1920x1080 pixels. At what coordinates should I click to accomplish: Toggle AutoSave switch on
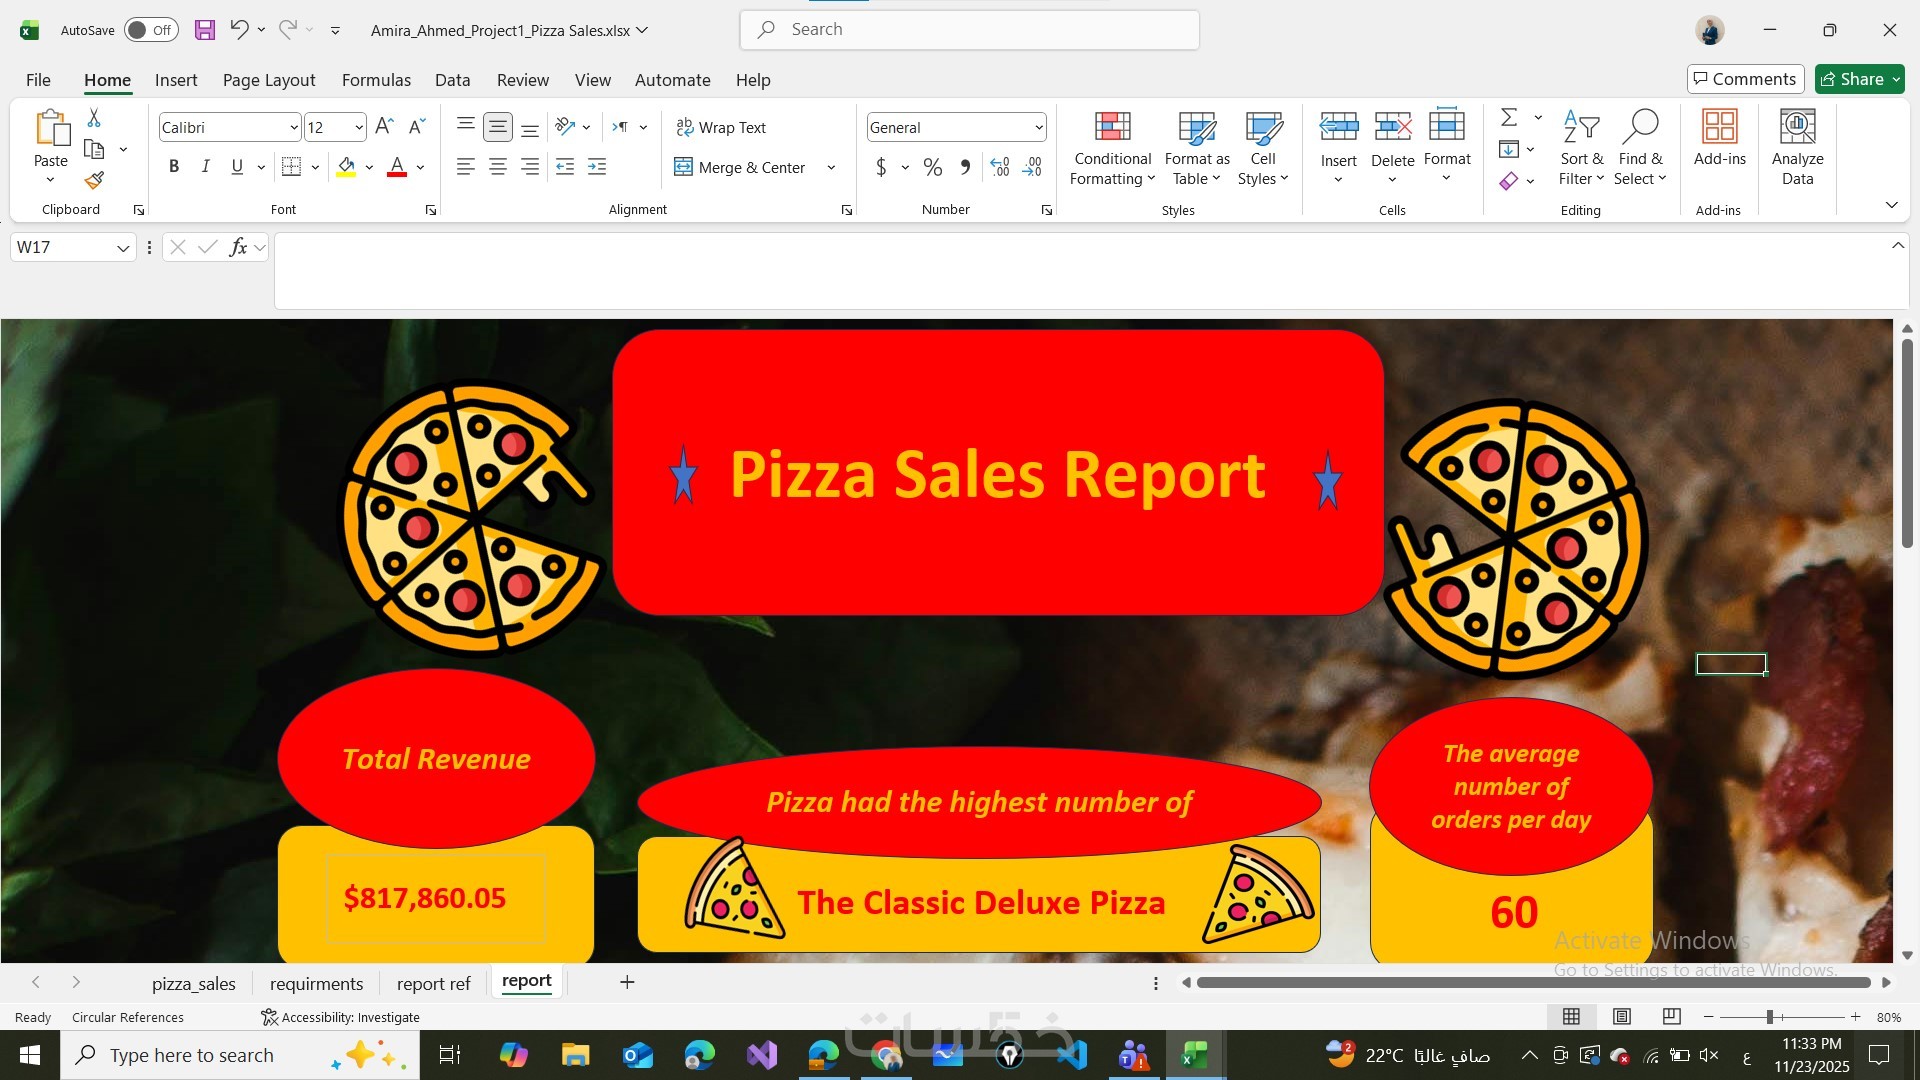pyautogui.click(x=151, y=30)
